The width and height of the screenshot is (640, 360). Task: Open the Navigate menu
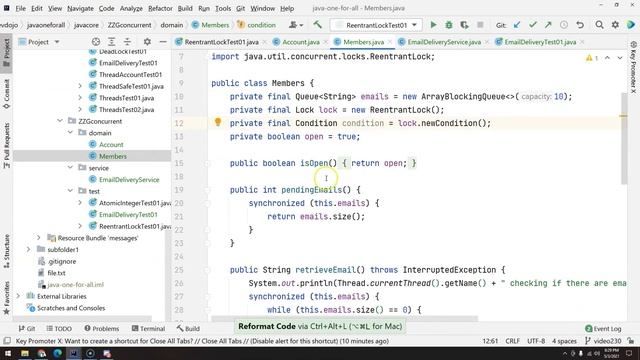pos(80,8)
